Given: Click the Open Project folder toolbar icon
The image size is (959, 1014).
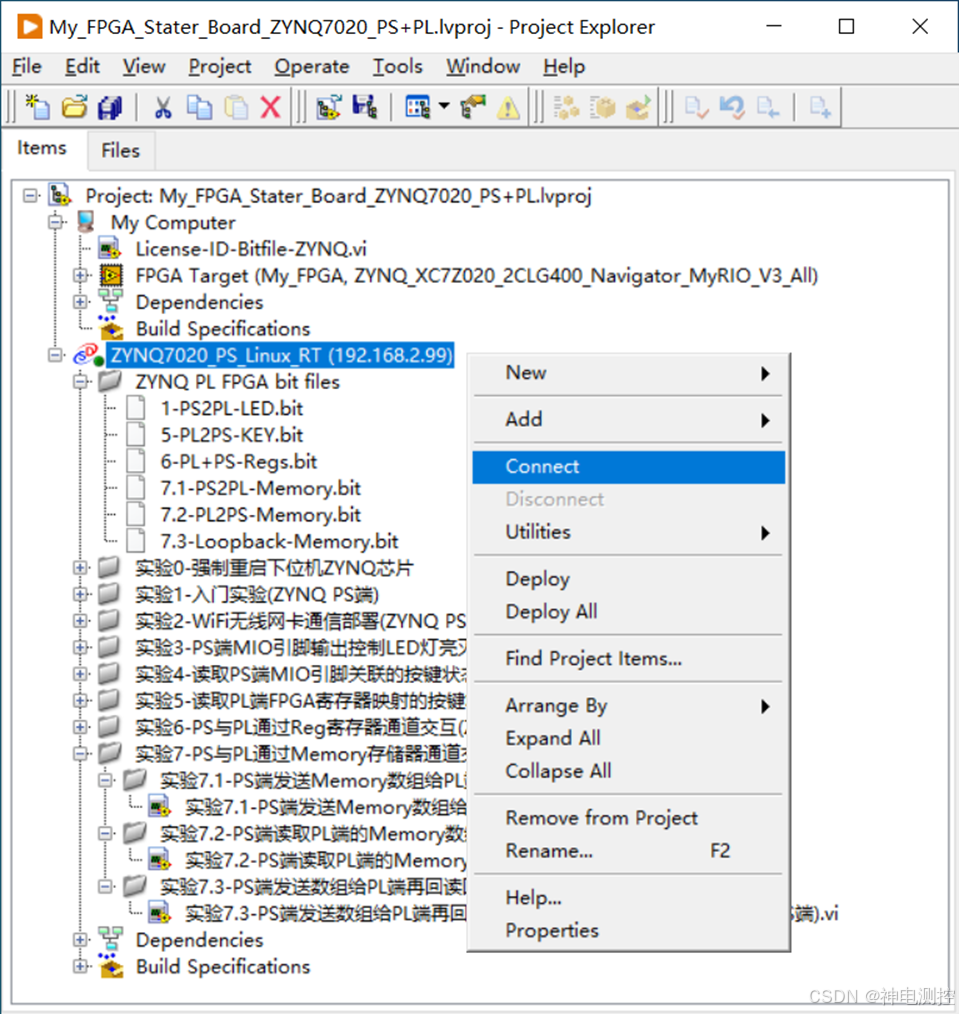Looking at the screenshot, I should 74,107.
